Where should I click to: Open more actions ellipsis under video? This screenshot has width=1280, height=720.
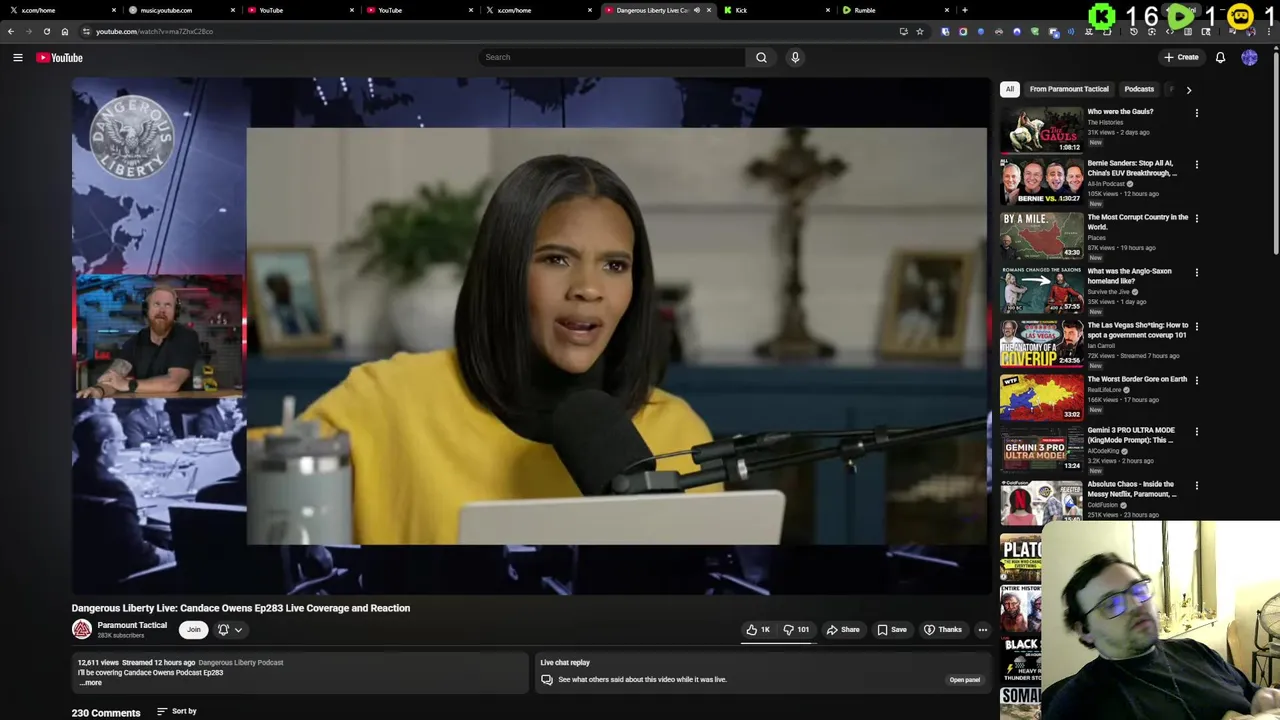(x=982, y=629)
